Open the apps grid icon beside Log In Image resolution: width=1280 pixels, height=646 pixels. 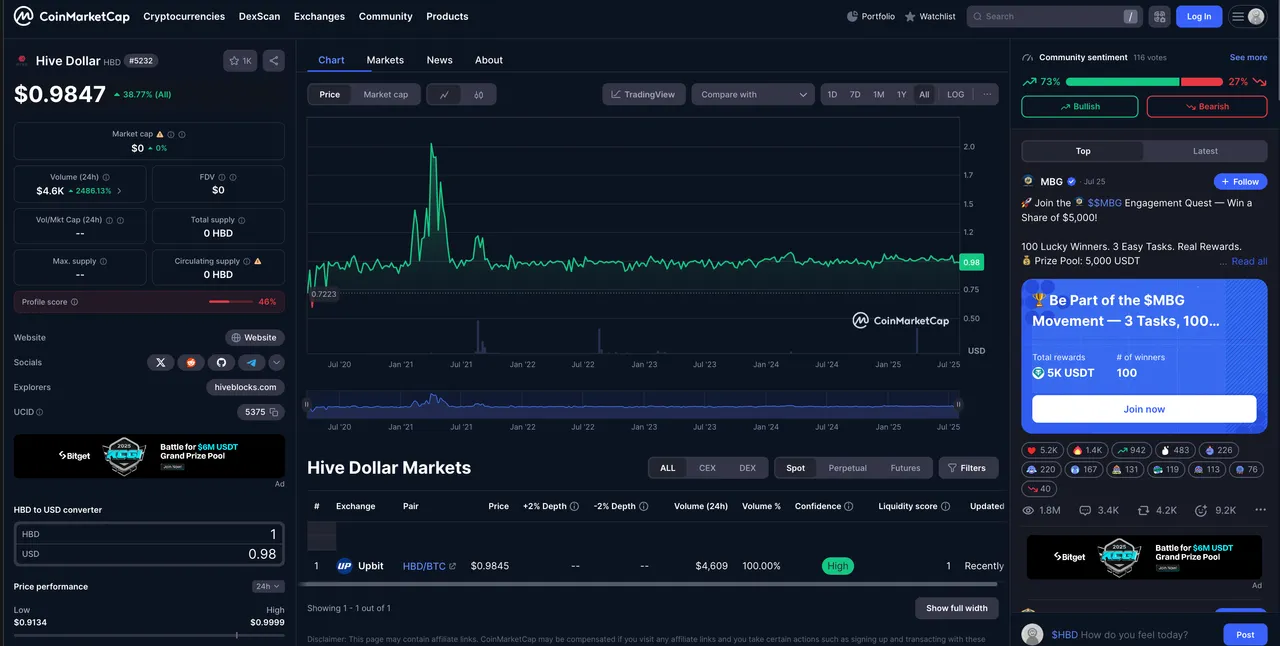[x=1160, y=16]
